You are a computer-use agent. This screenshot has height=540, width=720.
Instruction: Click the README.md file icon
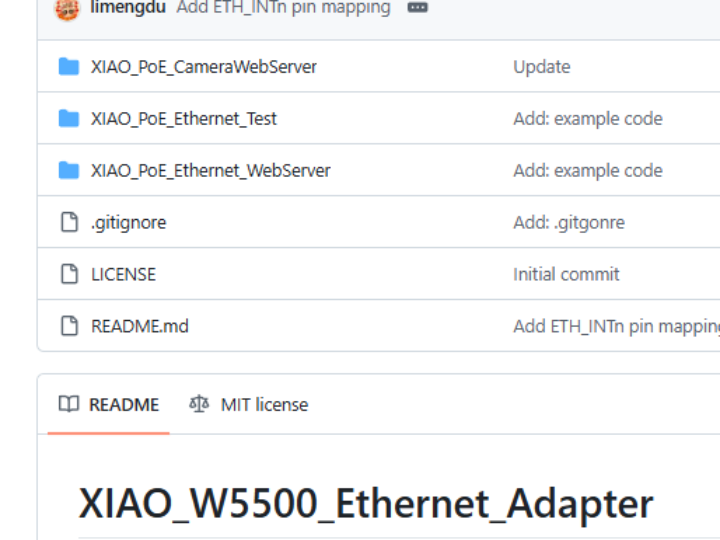tap(69, 326)
